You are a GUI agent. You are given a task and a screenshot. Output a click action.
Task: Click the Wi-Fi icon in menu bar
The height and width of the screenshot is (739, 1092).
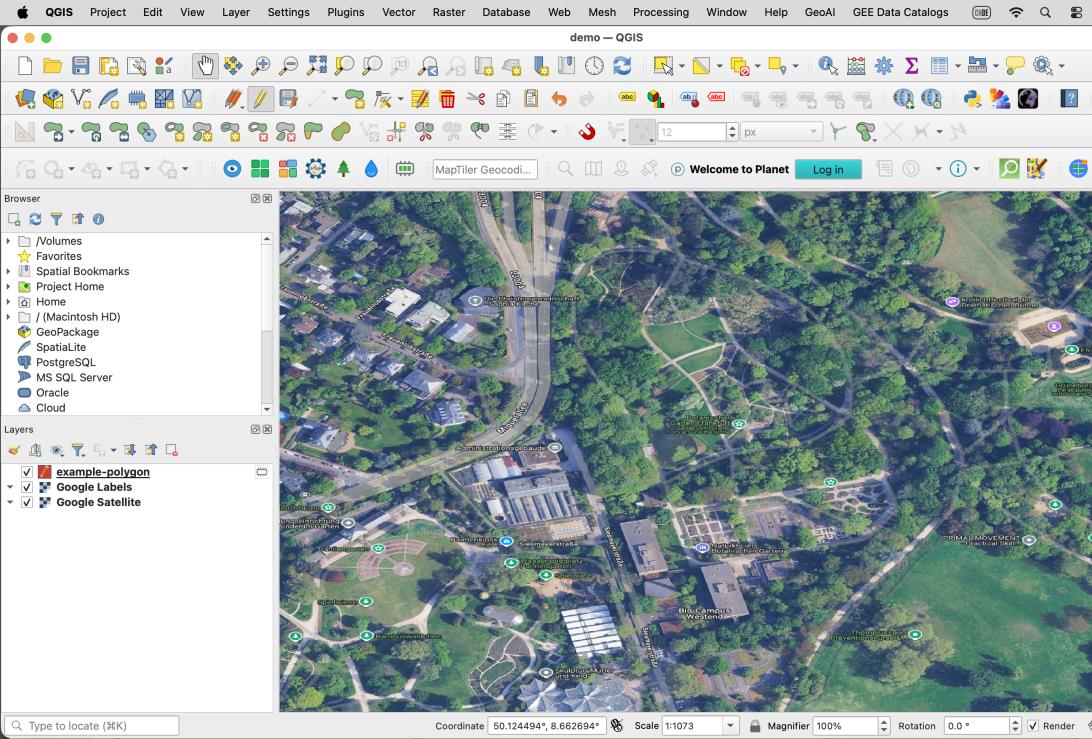[x=1016, y=12]
